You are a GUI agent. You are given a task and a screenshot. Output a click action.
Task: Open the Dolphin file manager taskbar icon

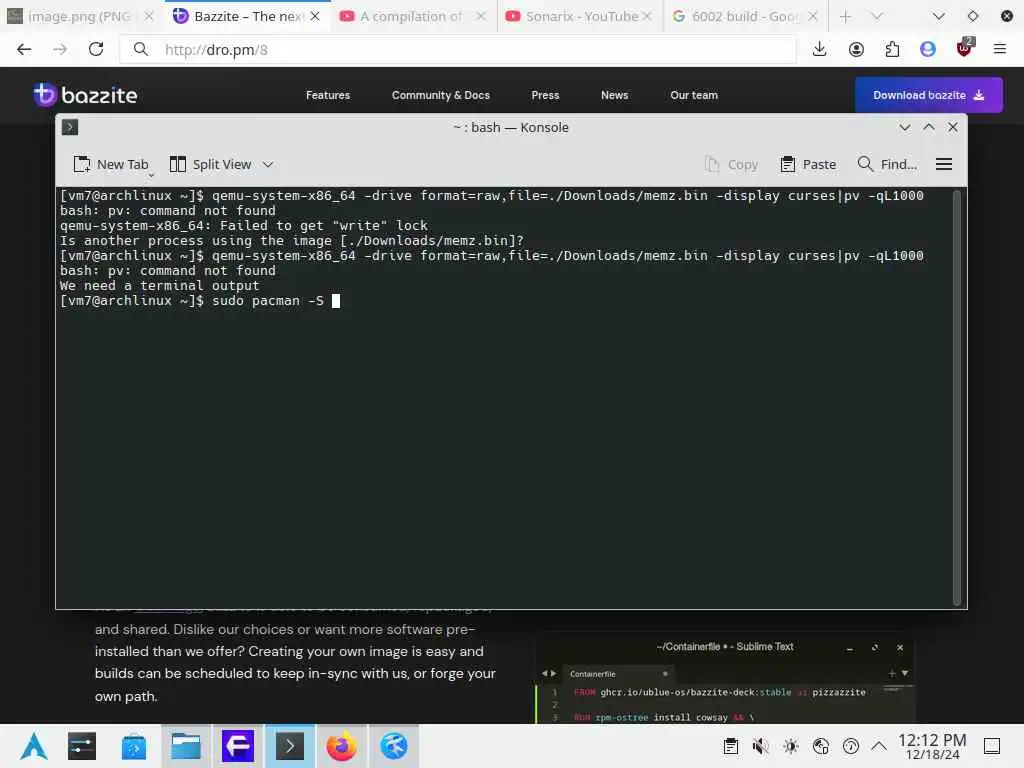[x=186, y=746]
